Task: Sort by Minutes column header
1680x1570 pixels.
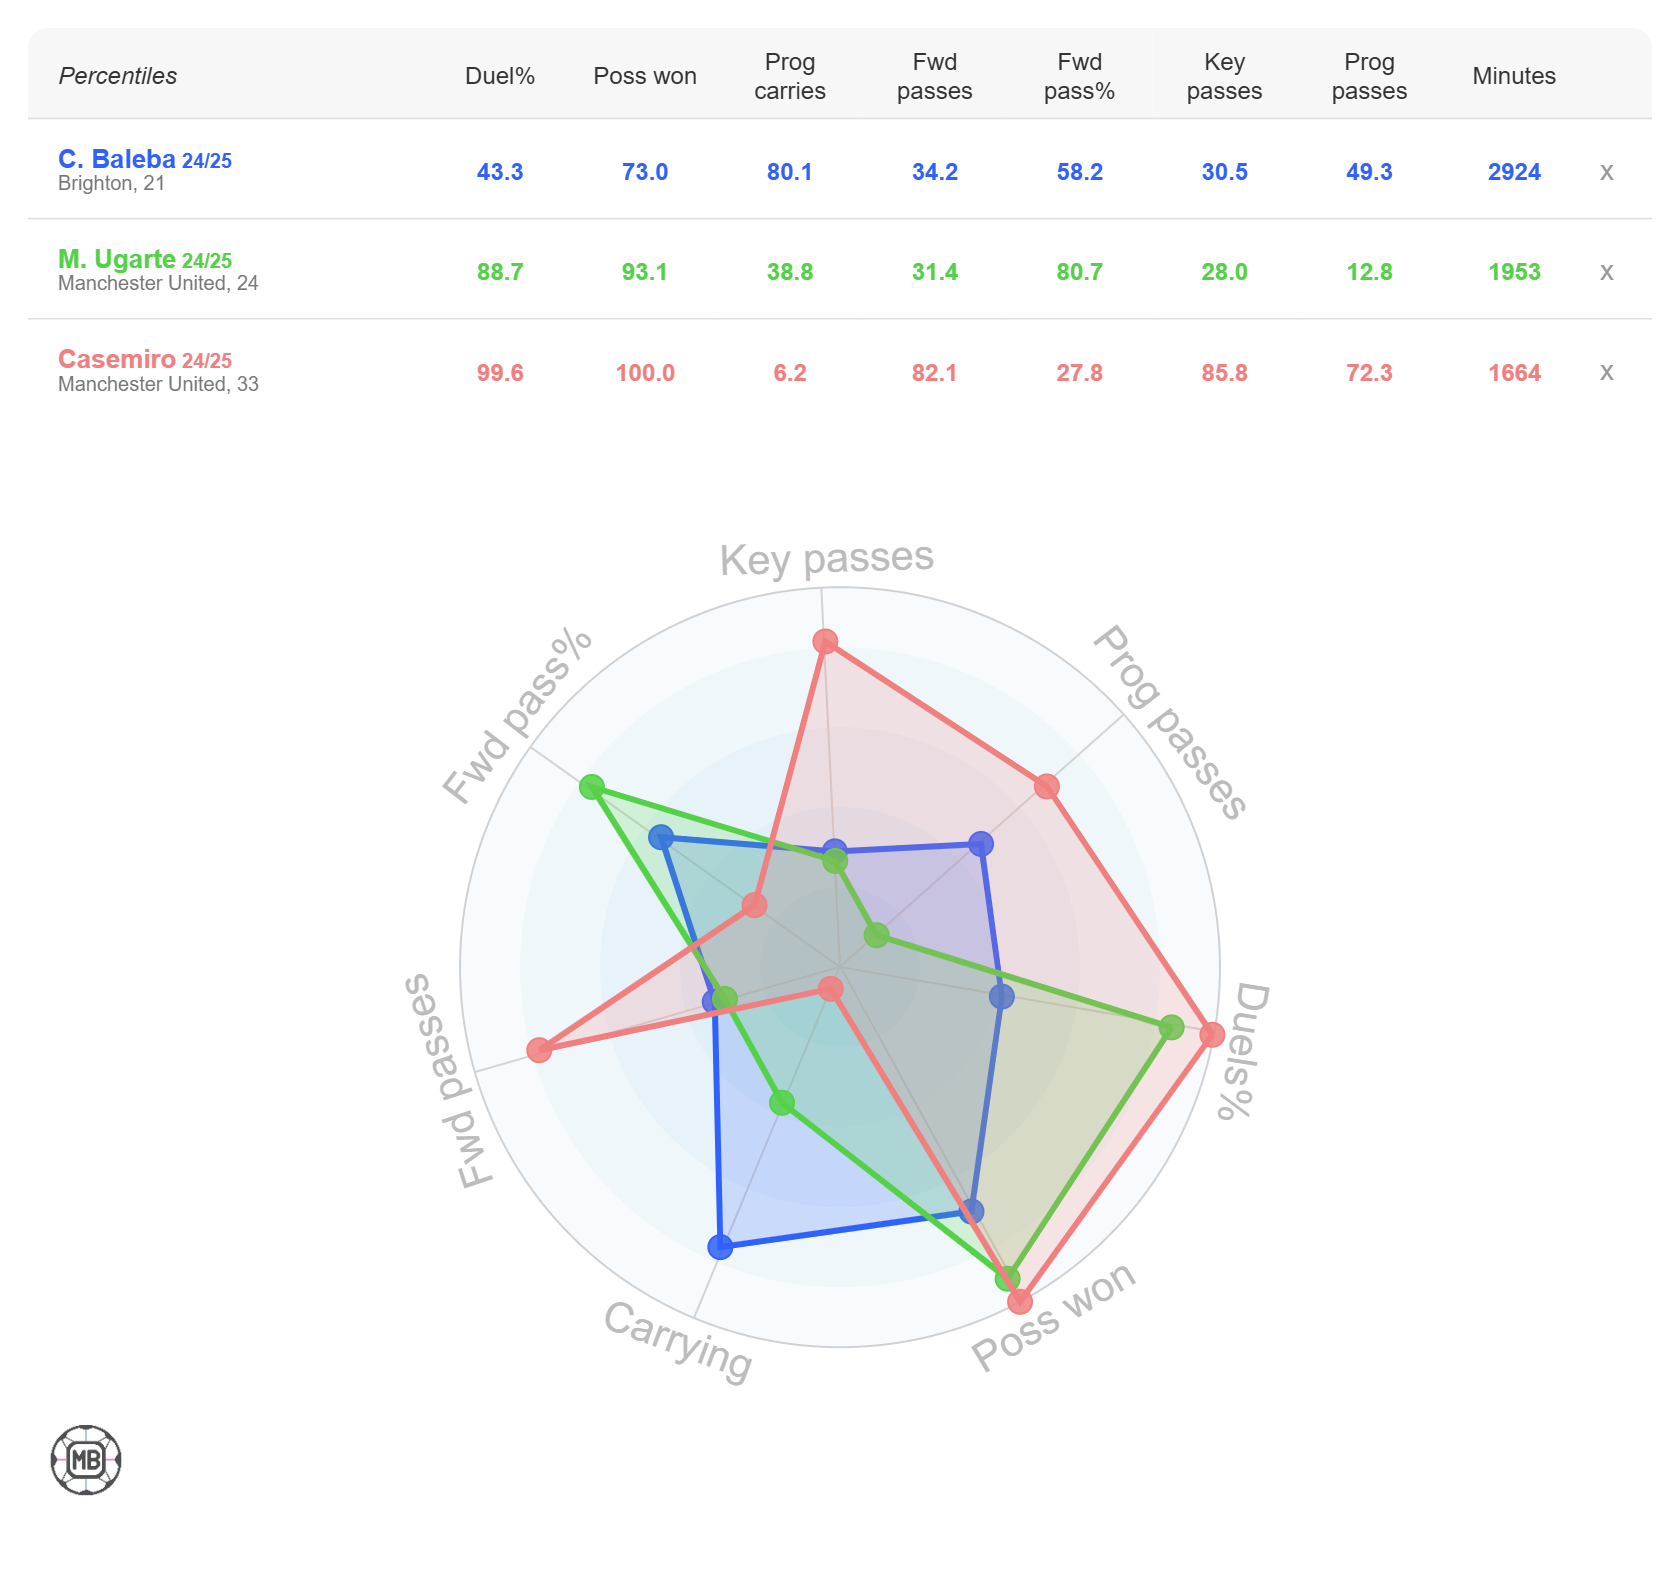Action: coord(1514,76)
